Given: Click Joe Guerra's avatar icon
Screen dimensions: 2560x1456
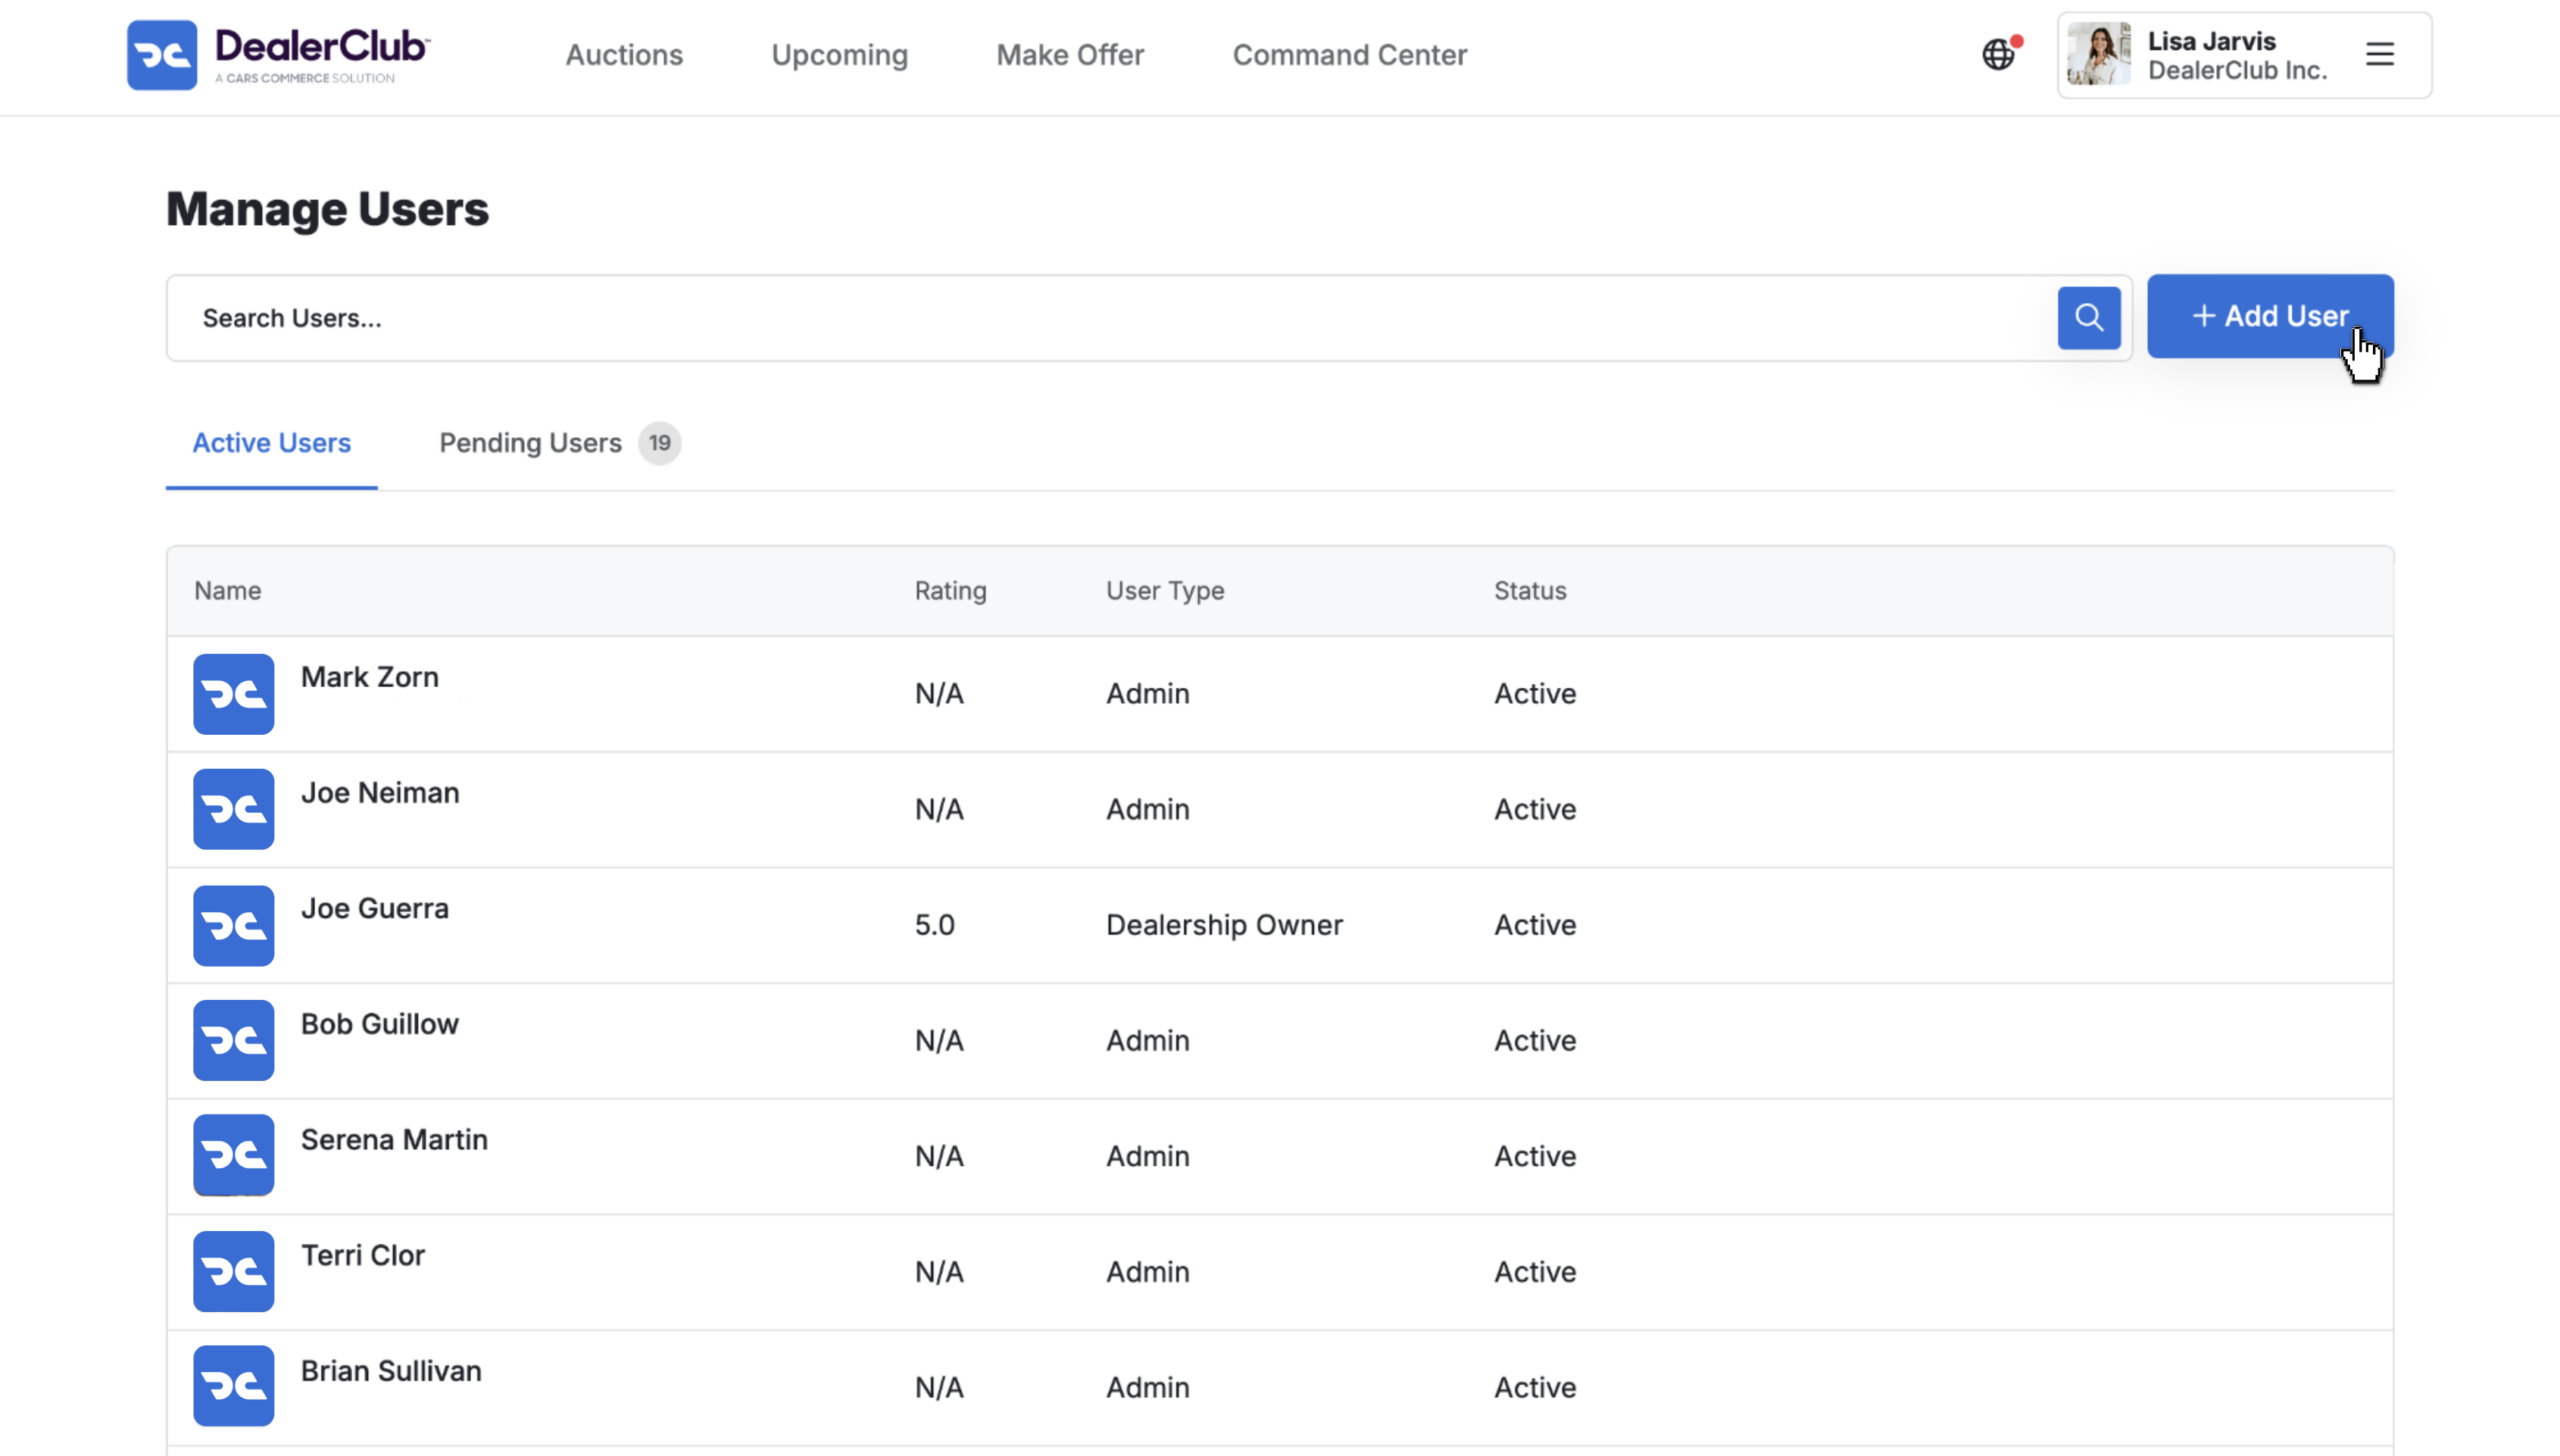Looking at the screenshot, I should point(234,925).
